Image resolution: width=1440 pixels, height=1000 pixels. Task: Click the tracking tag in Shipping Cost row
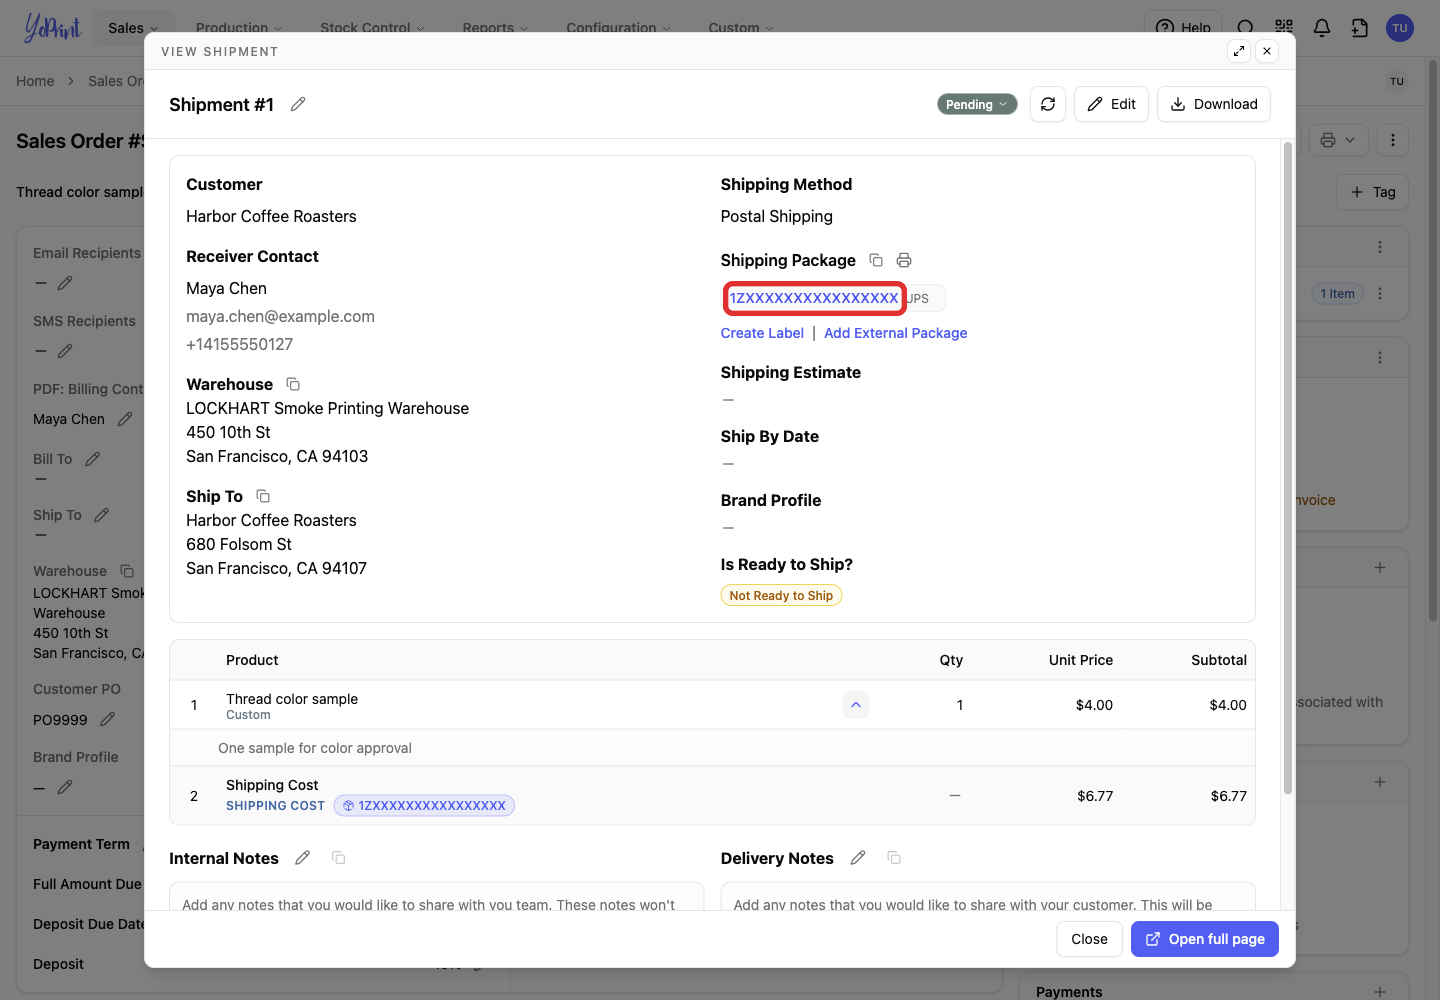point(424,806)
